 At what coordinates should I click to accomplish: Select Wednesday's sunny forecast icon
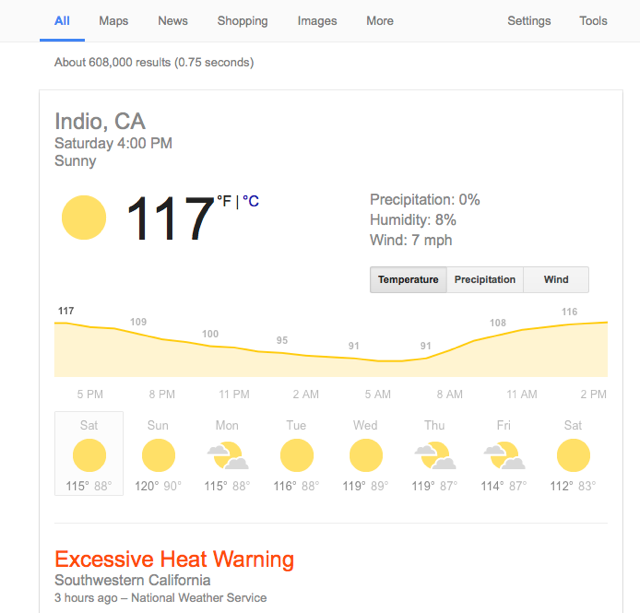pos(365,456)
